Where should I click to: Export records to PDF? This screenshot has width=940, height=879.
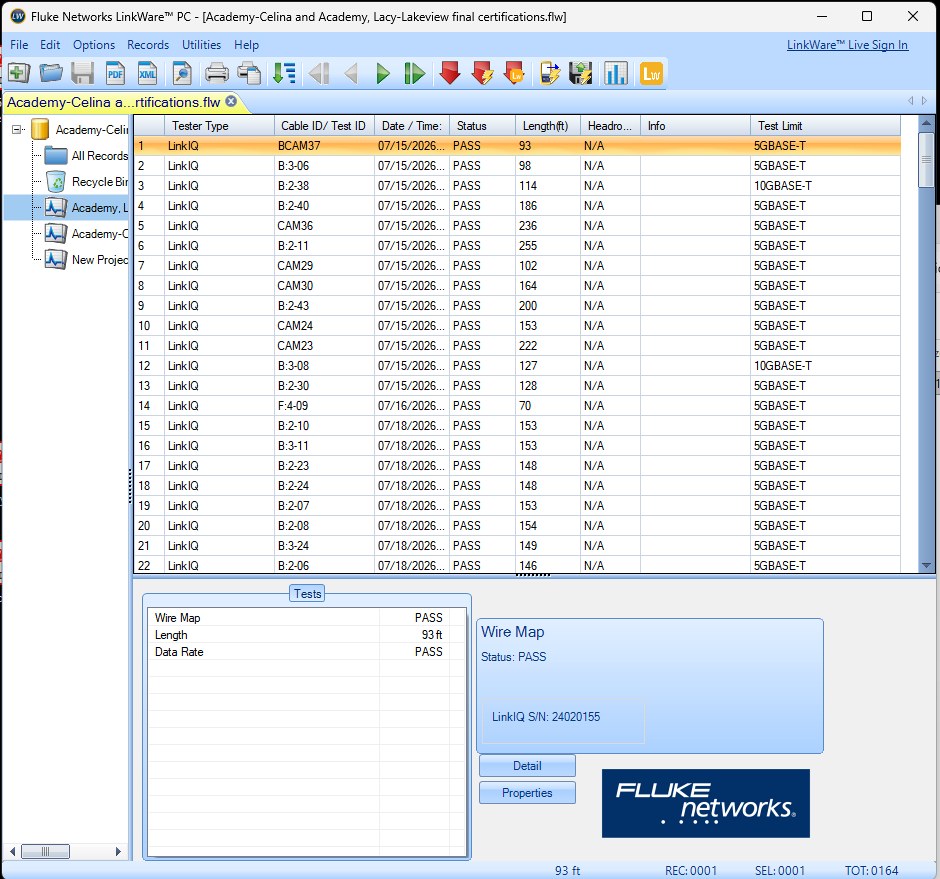[x=115, y=73]
